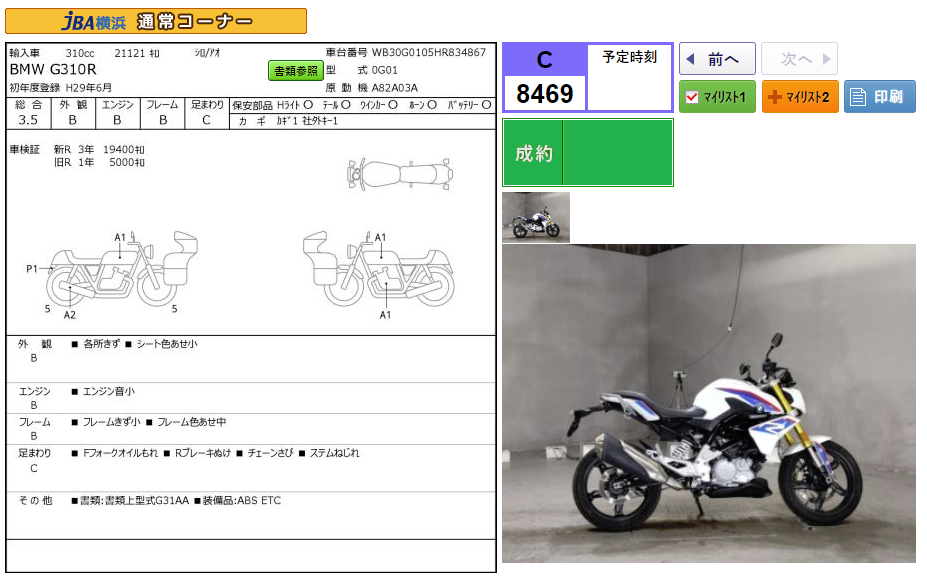Select the Fフォークオイルもれ suspension note
This screenshot has height=579, width=927.
point(121,453)
